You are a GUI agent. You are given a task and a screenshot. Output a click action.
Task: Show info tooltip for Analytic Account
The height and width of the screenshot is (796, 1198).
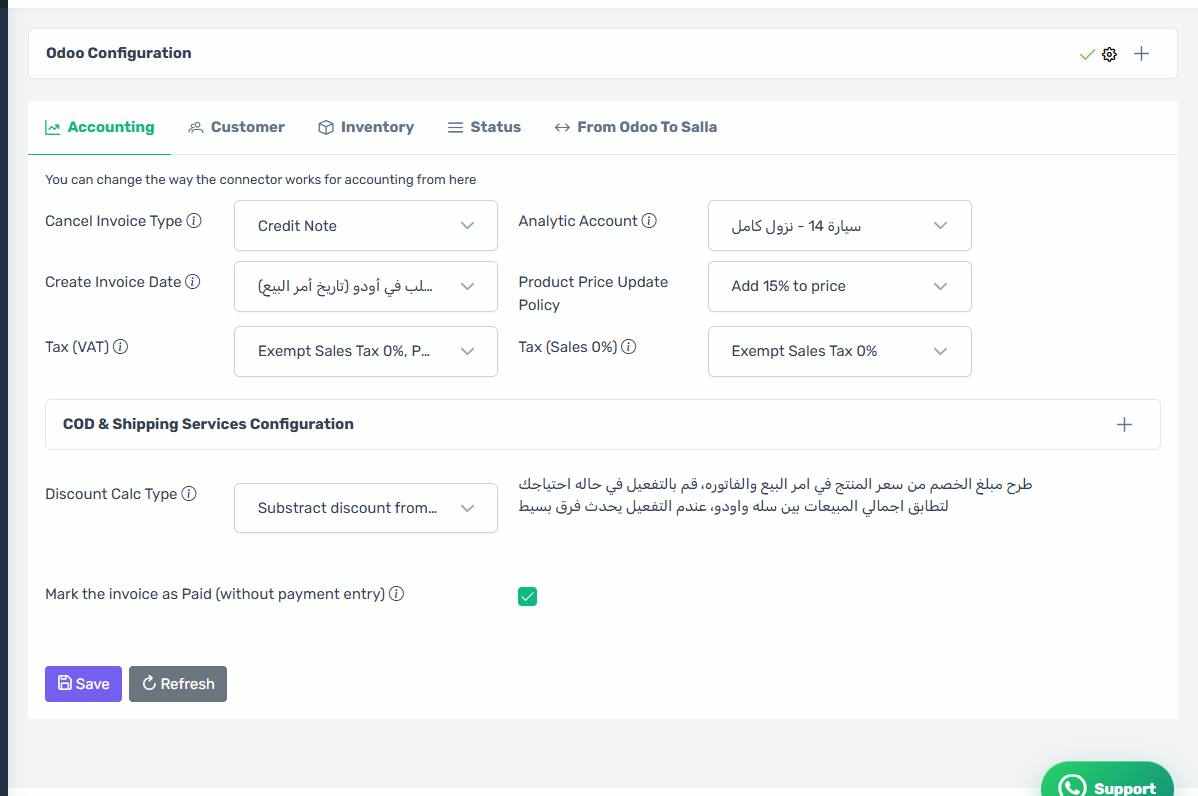click(x=649, y=221)
